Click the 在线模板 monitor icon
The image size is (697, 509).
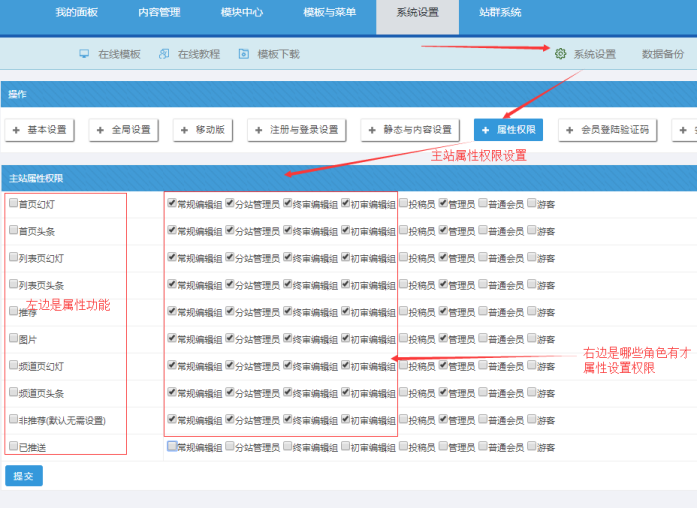84,54
